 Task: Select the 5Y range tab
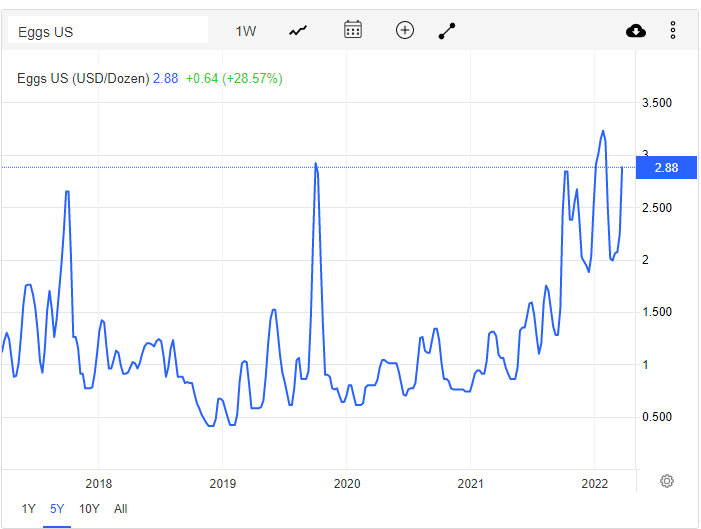coord(57,509)
